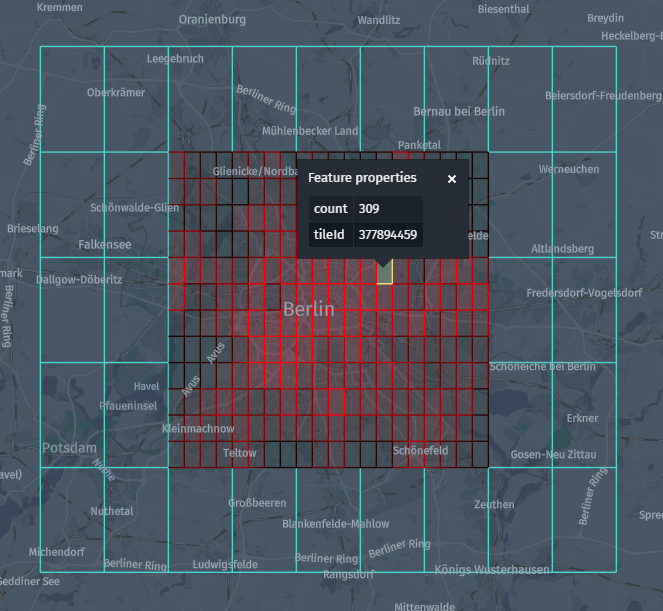The width and height of the screenshot is (663, 611).
Task: Click the Ludwigsfelde map label
Action: pos(225,564)
